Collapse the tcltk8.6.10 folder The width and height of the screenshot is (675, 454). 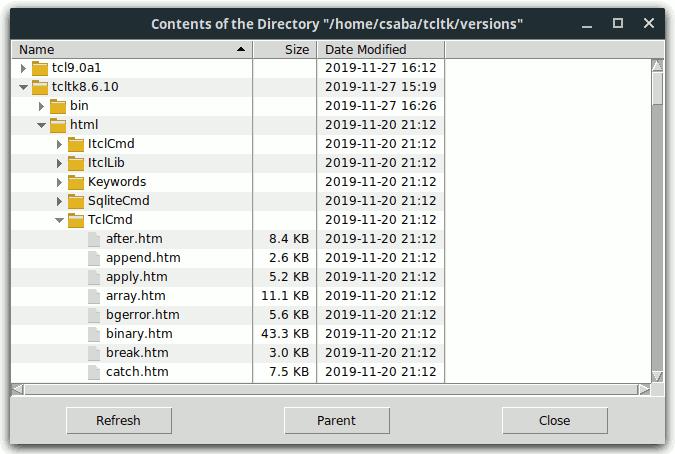23,87
